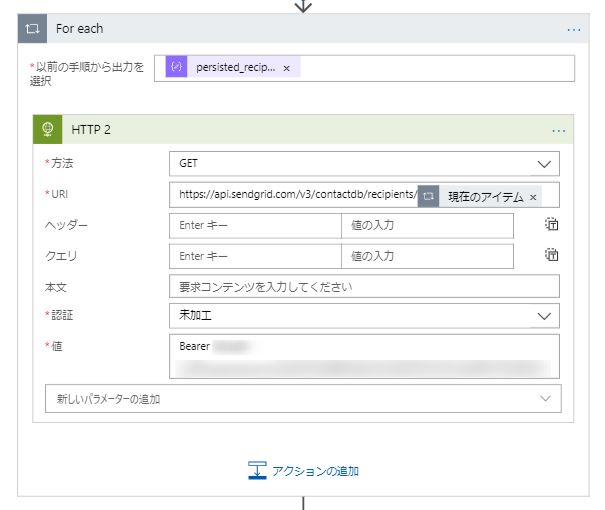Viewport: 605px width, 510px height.
Task: Click the 以前の手順から出力を選択 input field
Action: pos(364,68)
